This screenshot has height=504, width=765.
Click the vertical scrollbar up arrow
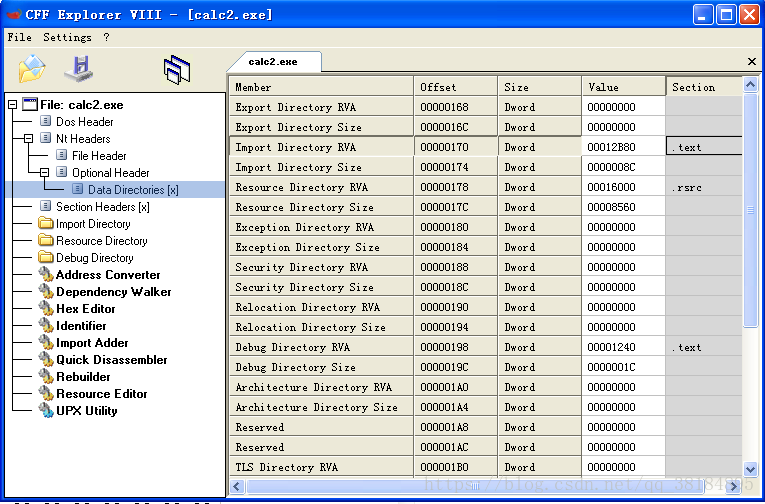pyautogui.click(x=750, y=84)
